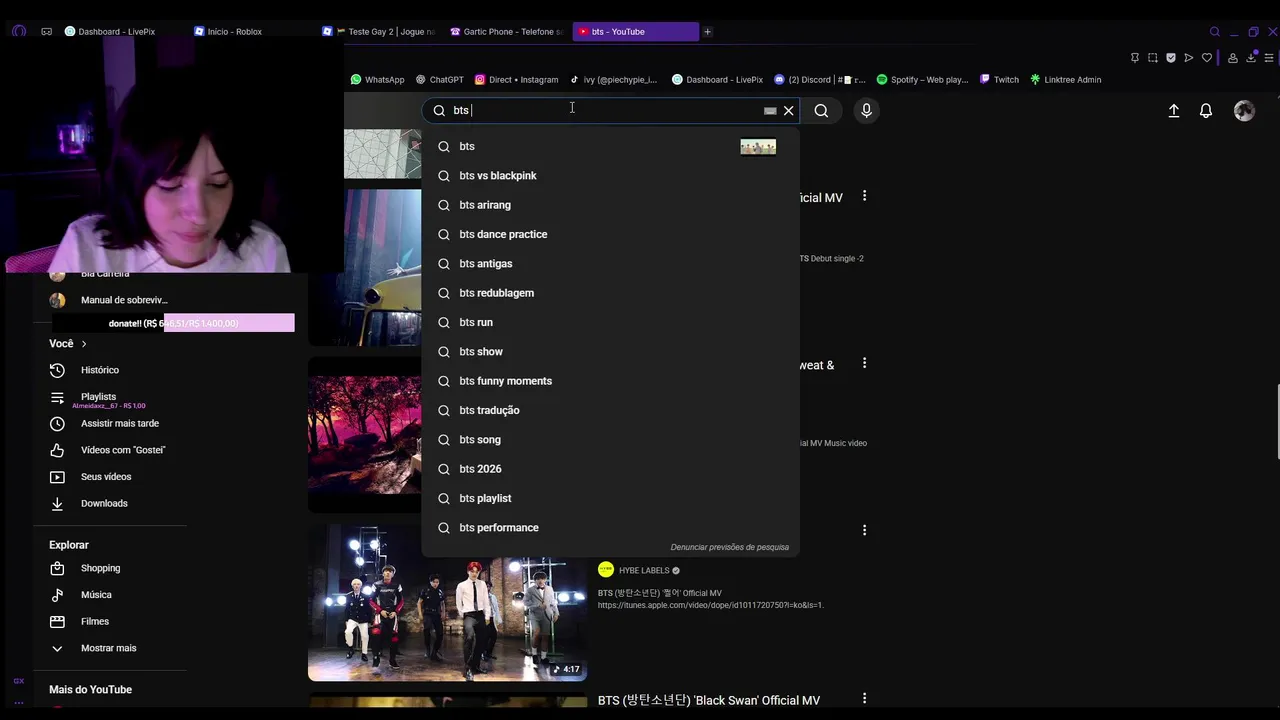1280x720 pixels.
Task: Open the browser profile icon
Action: point(1233,57)
